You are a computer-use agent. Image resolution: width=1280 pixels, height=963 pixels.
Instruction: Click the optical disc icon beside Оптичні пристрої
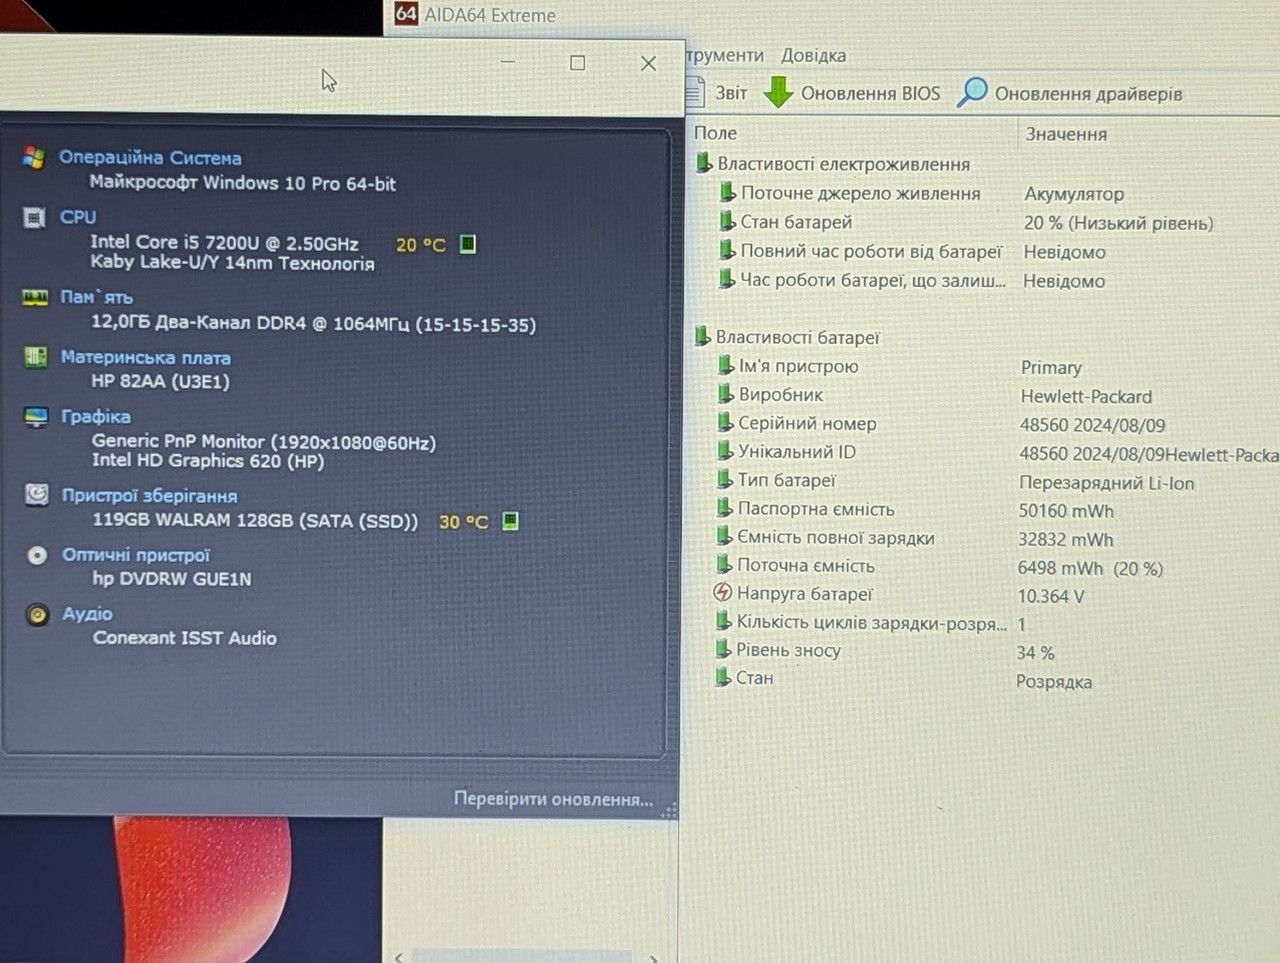point(38,555)
